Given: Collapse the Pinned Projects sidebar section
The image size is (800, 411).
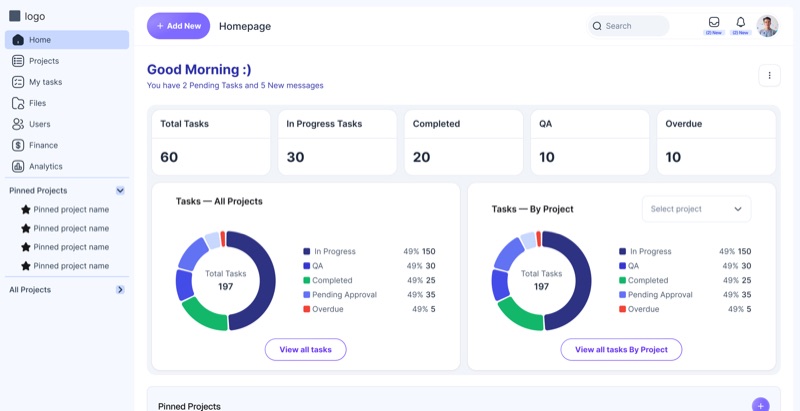Looking at the screenshot, I should click(120, 191).
